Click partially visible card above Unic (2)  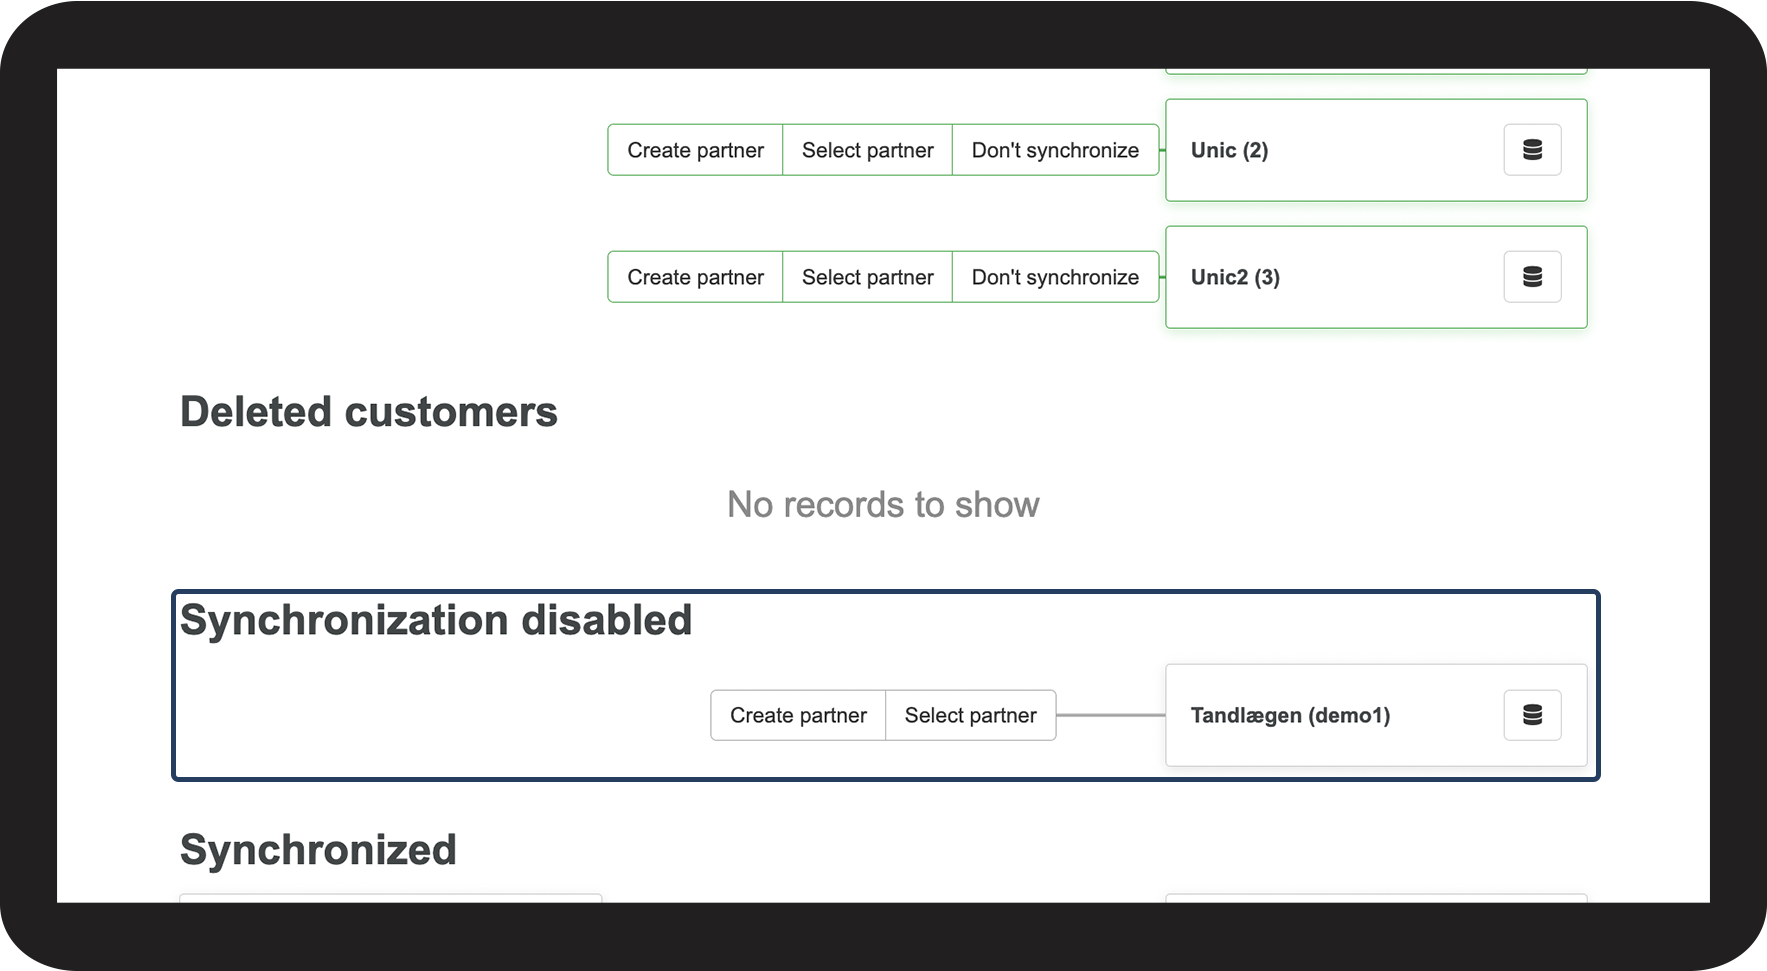[x=1375, y=71]
